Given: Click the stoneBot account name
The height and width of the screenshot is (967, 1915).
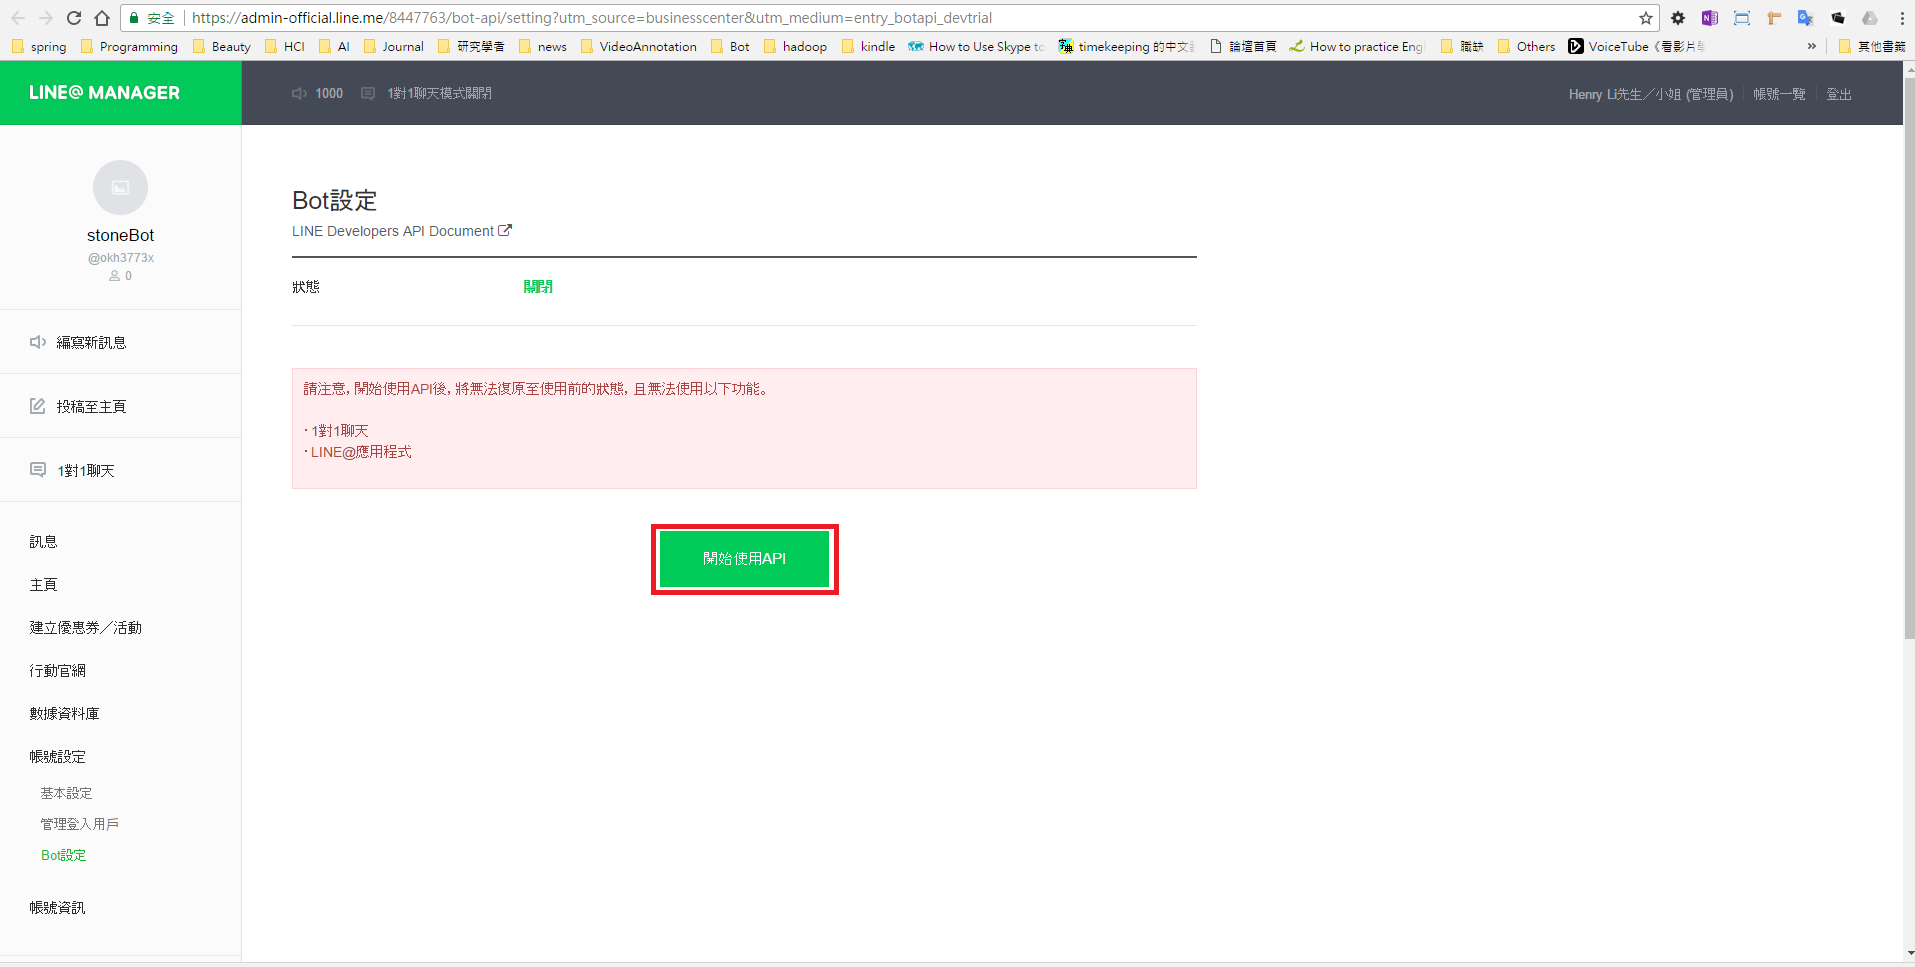Looking at the screenshot, I should pyautogui.click(x=120, y=235).
